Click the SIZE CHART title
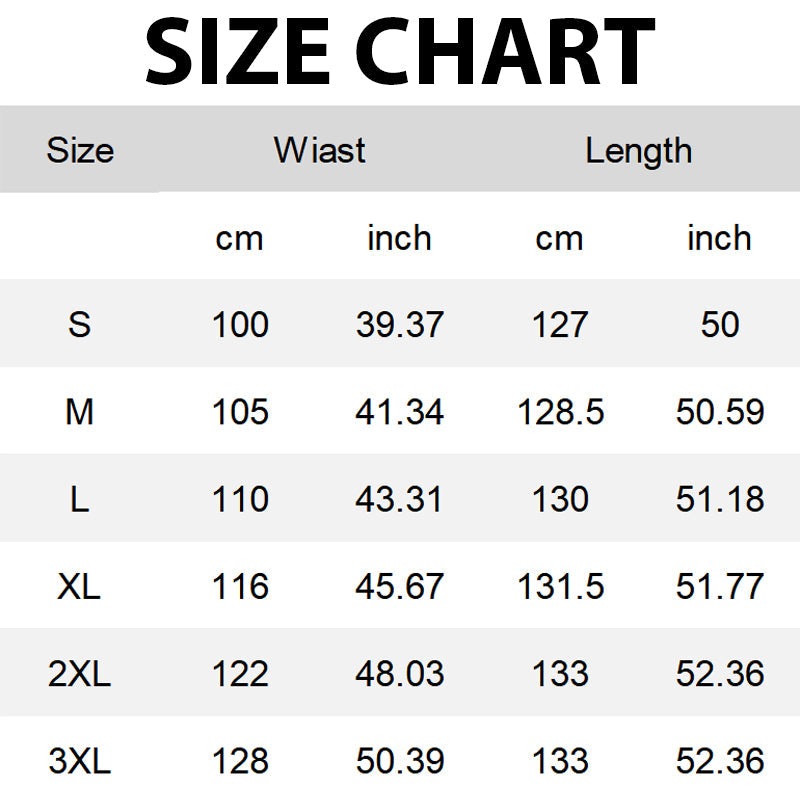800x800 pixels. (400, 52)
